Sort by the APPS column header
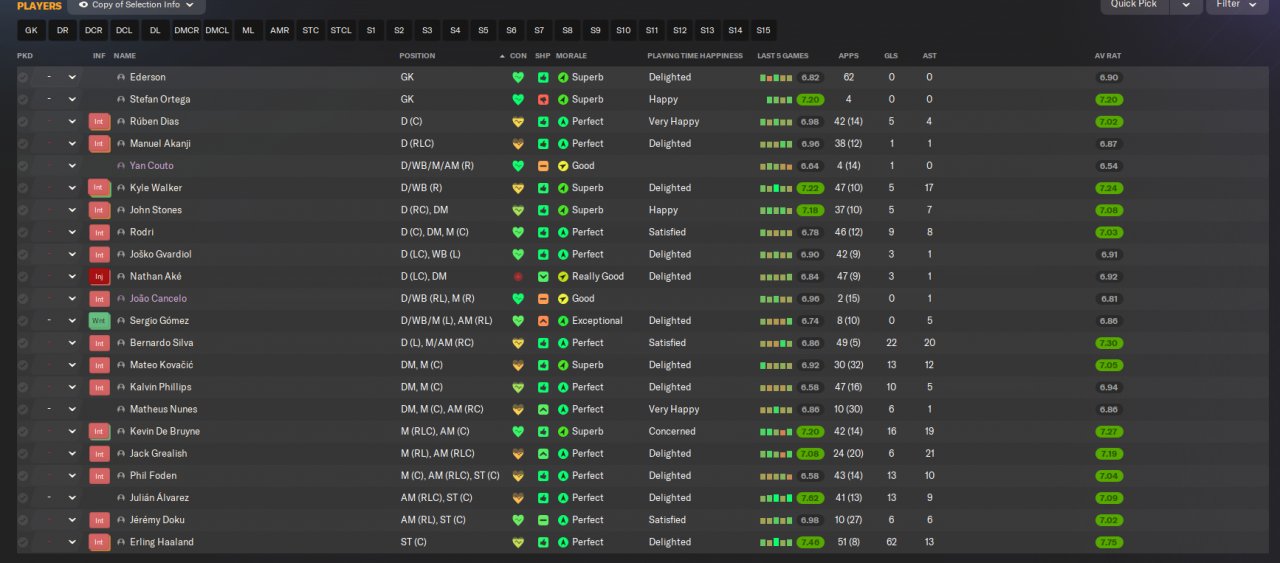Viewport: 1280px width, 563px height. (x=848, y=55)
